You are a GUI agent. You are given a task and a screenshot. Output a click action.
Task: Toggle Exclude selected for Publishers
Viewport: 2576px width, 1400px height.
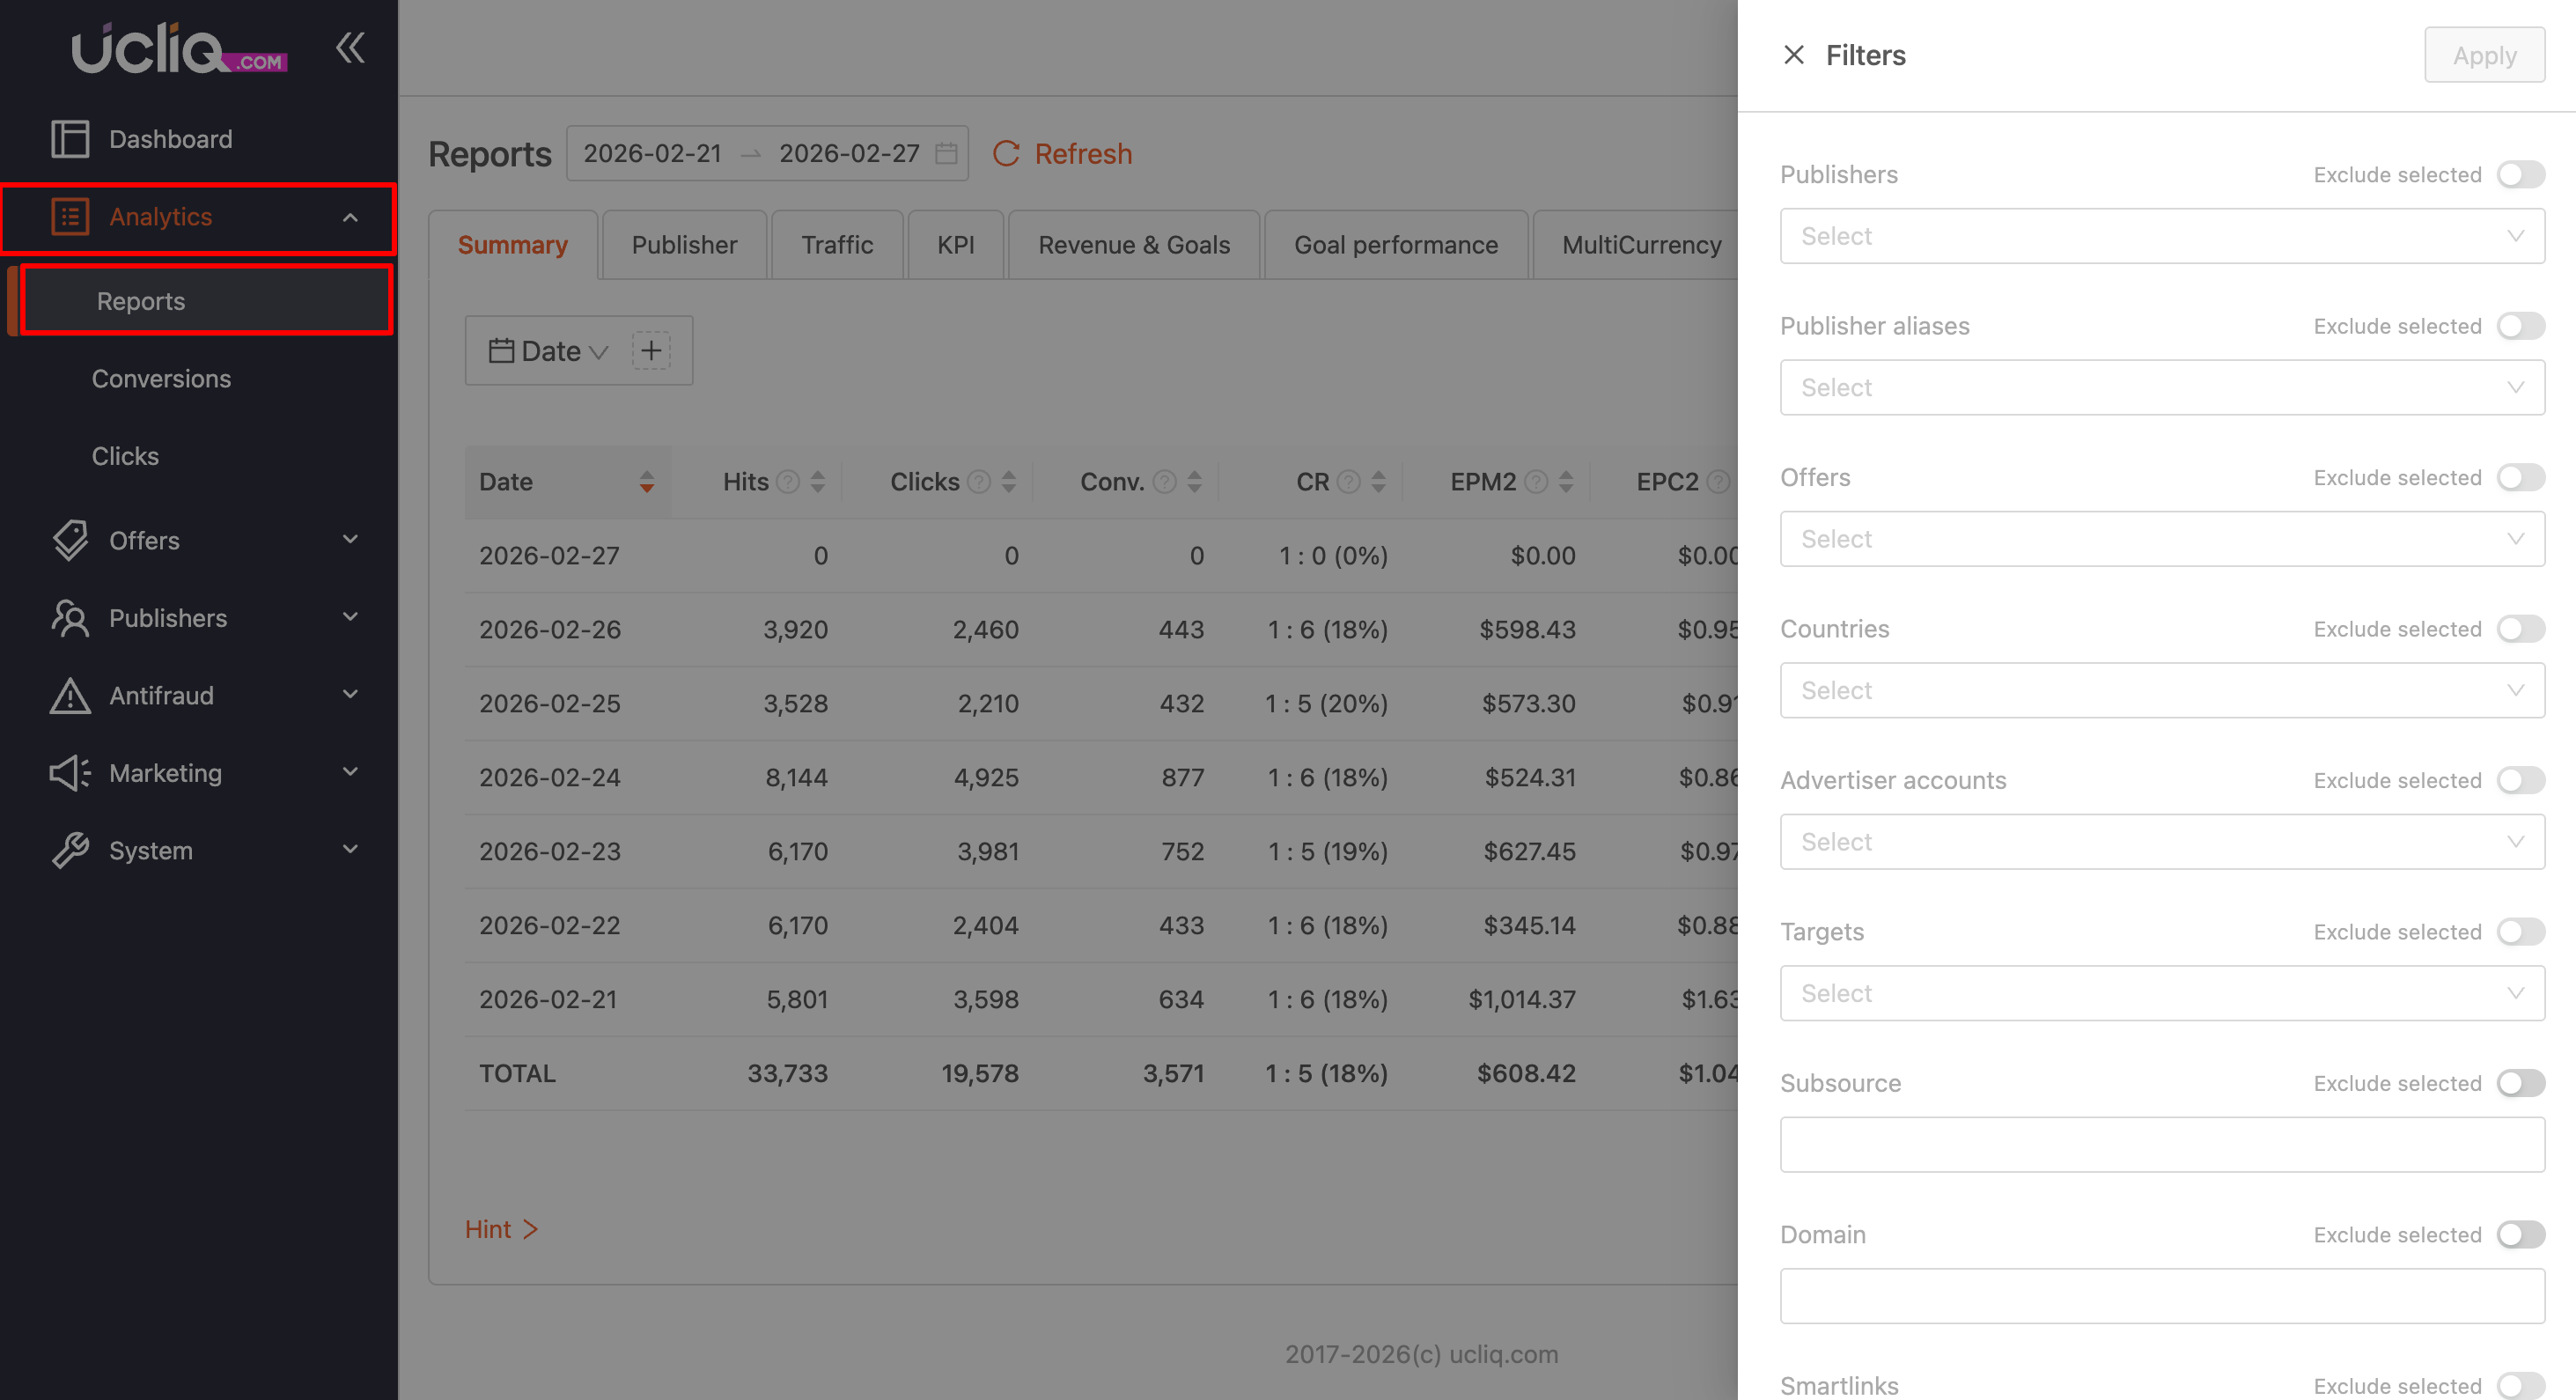click(2519, 175)
